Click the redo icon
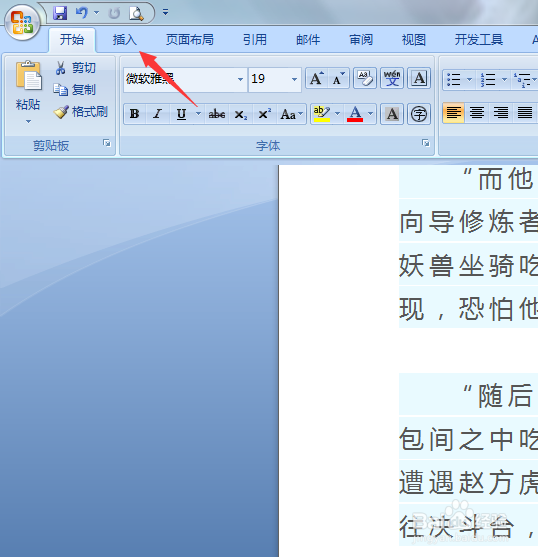Image resolution: width=538 pixels, height=557 pixels. point(114,13)
